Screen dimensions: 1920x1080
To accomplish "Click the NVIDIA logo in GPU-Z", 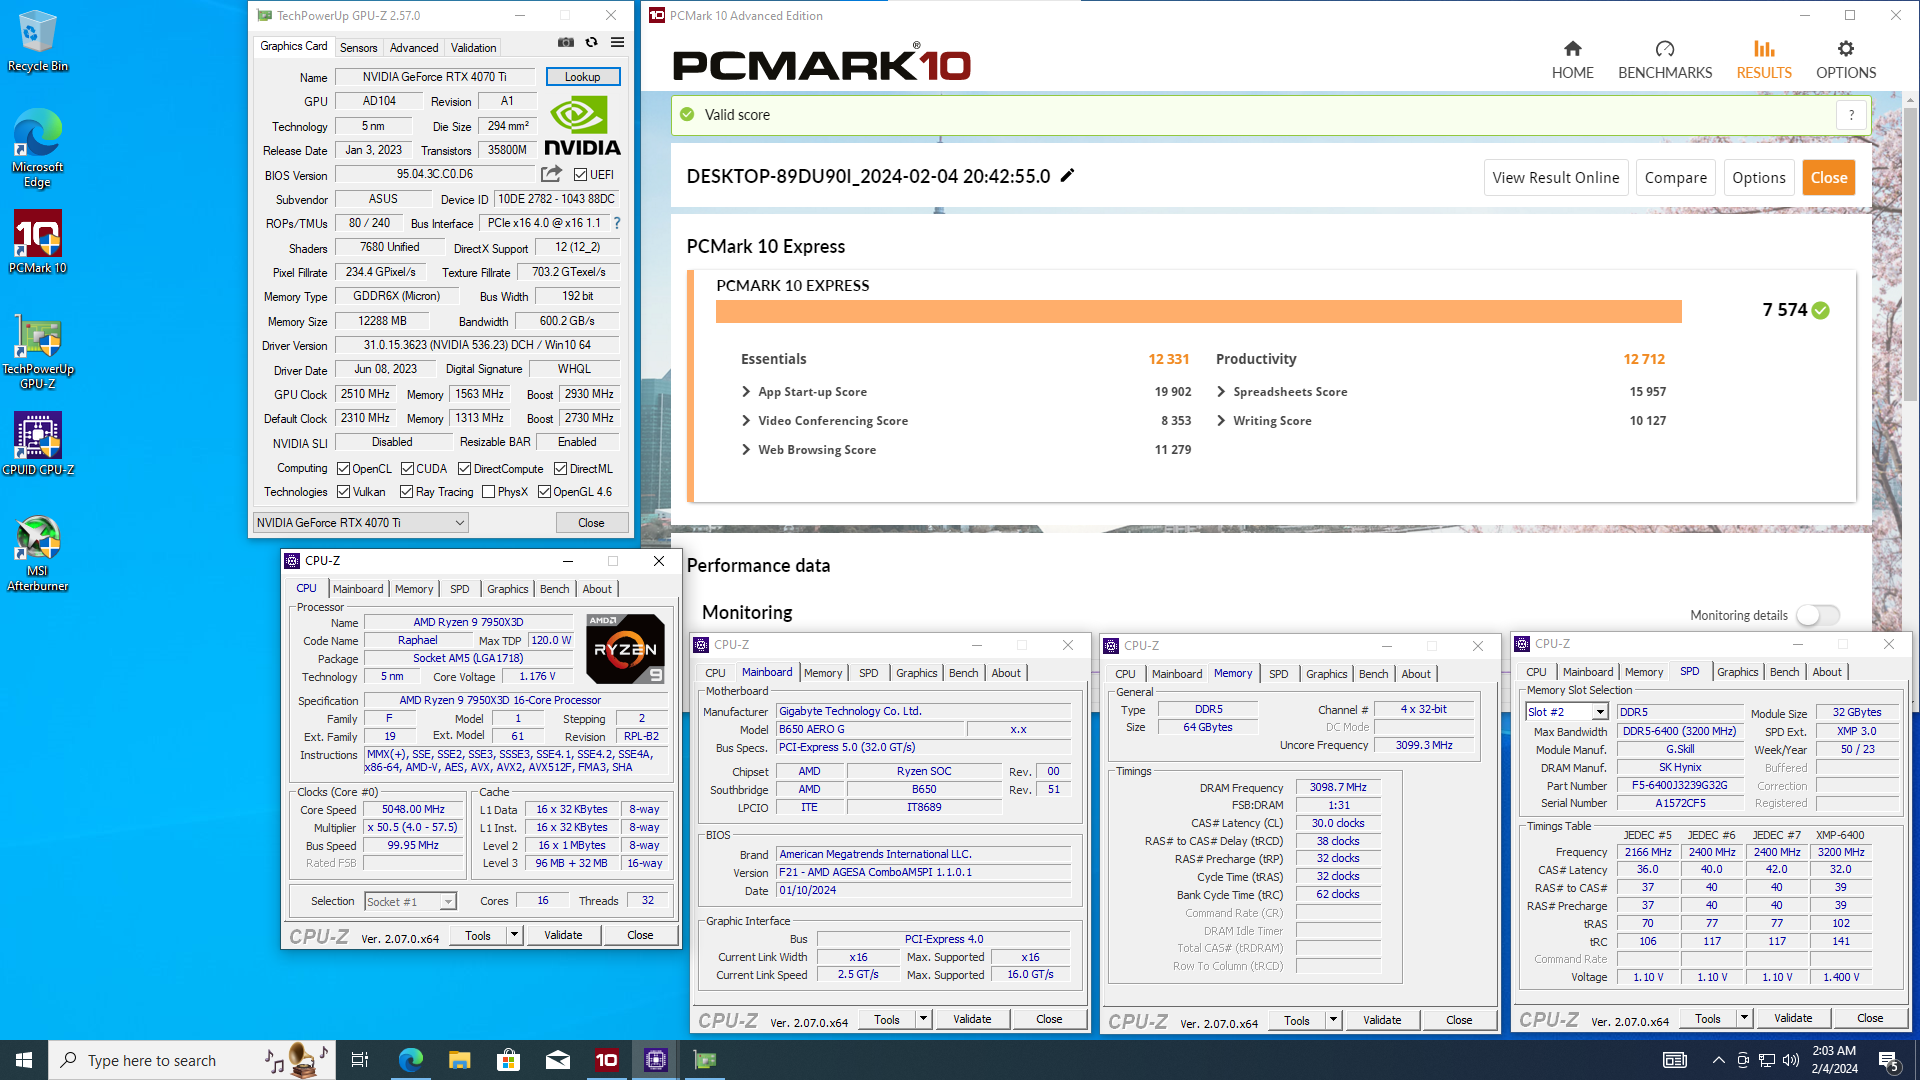I will (582, 125).
